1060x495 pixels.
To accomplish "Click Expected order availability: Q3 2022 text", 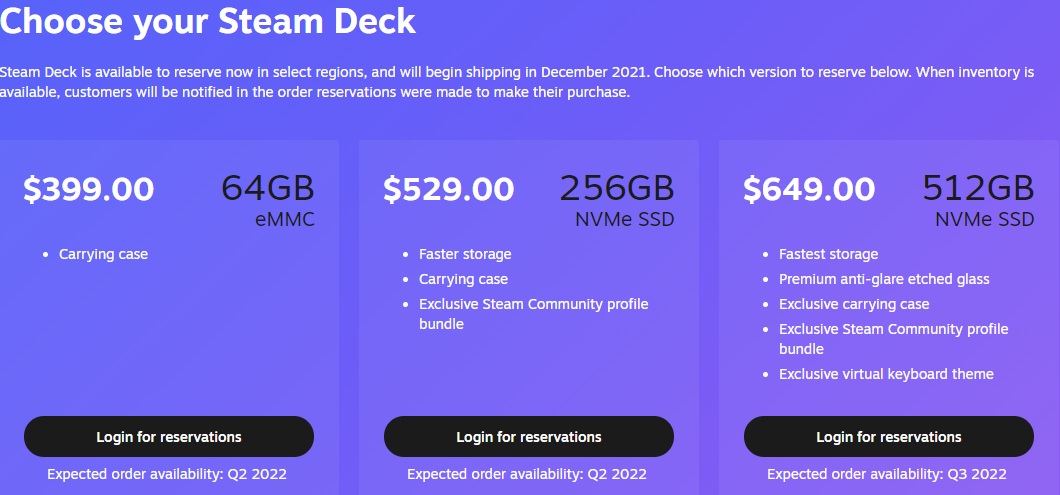I will (887, 474).
